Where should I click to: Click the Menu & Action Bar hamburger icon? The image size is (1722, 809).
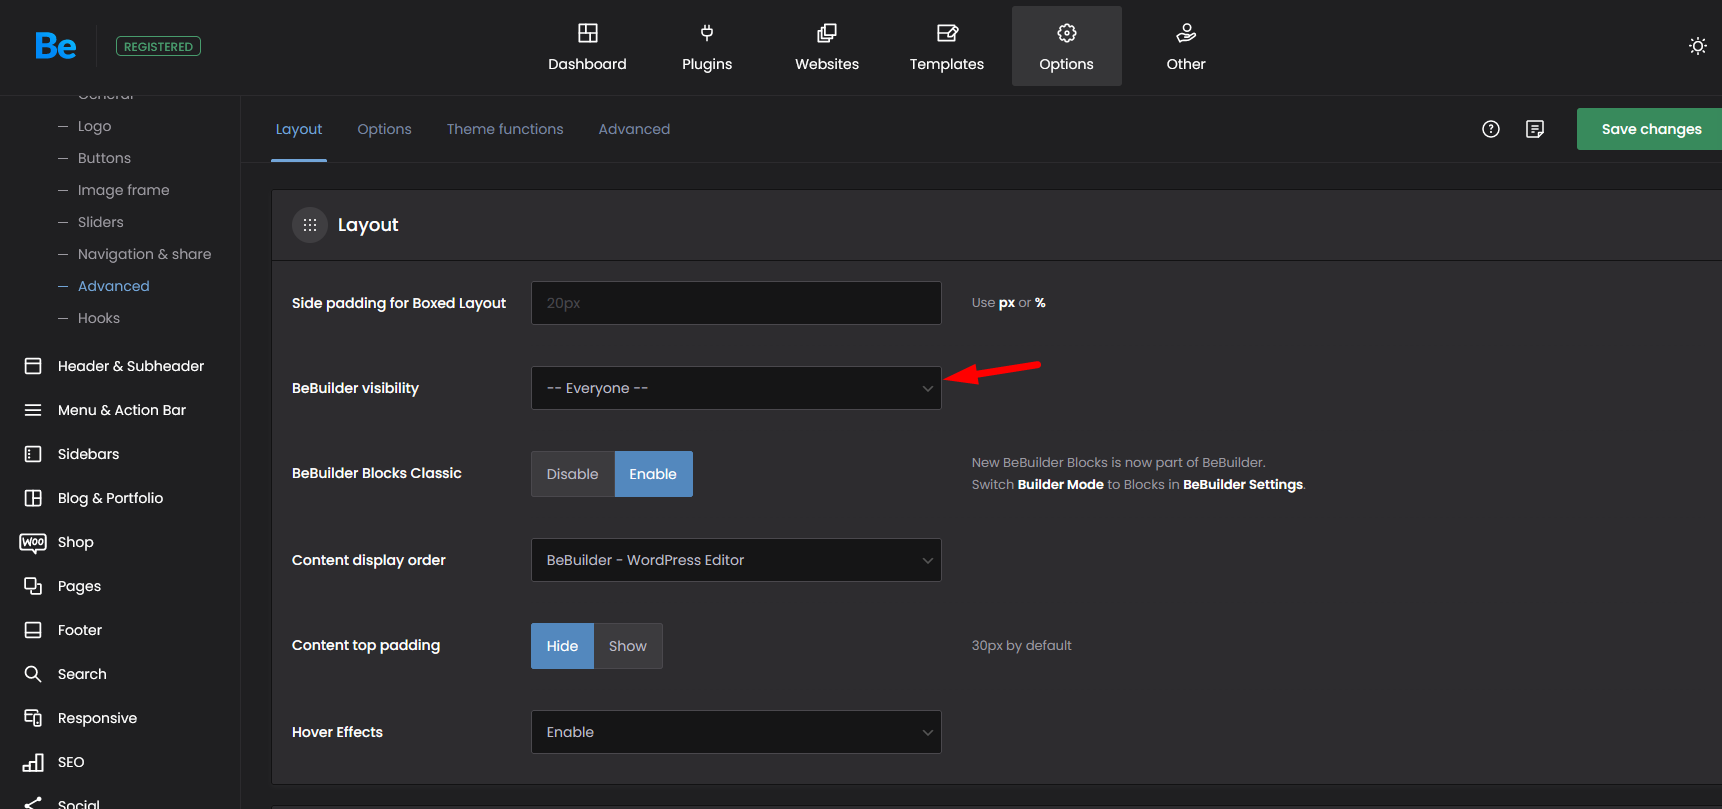tap(33, 410)
